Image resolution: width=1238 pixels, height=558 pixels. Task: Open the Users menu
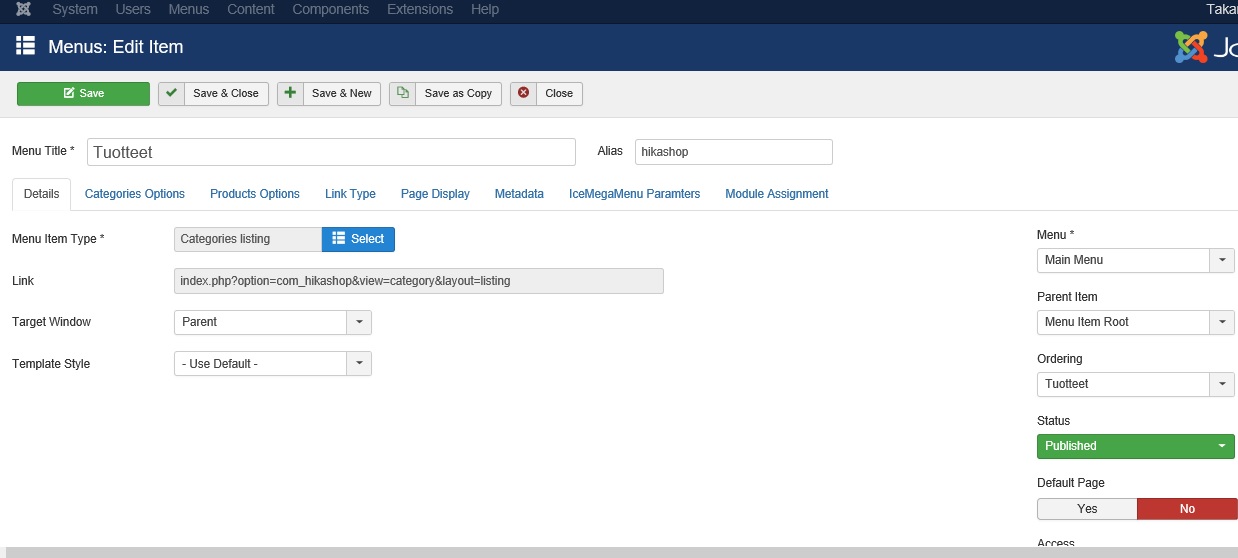coord(133,9)
